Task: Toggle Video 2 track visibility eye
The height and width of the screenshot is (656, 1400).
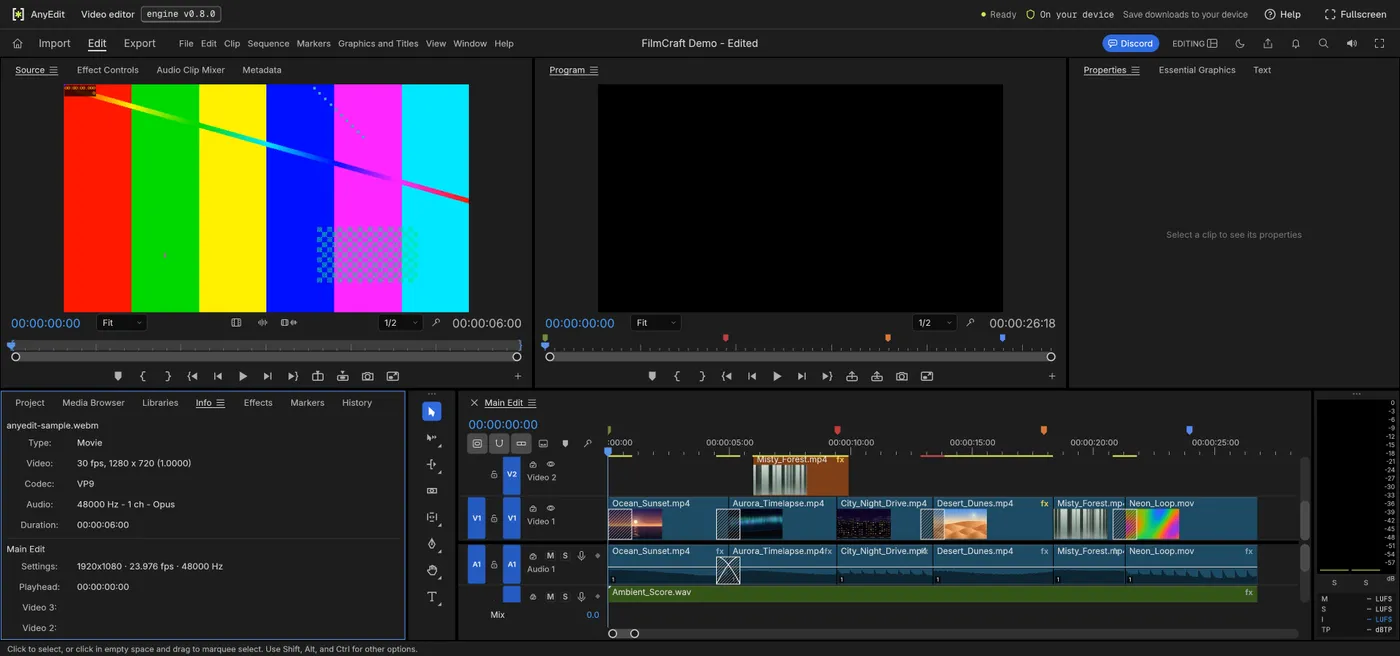Action: coord(550,464)
